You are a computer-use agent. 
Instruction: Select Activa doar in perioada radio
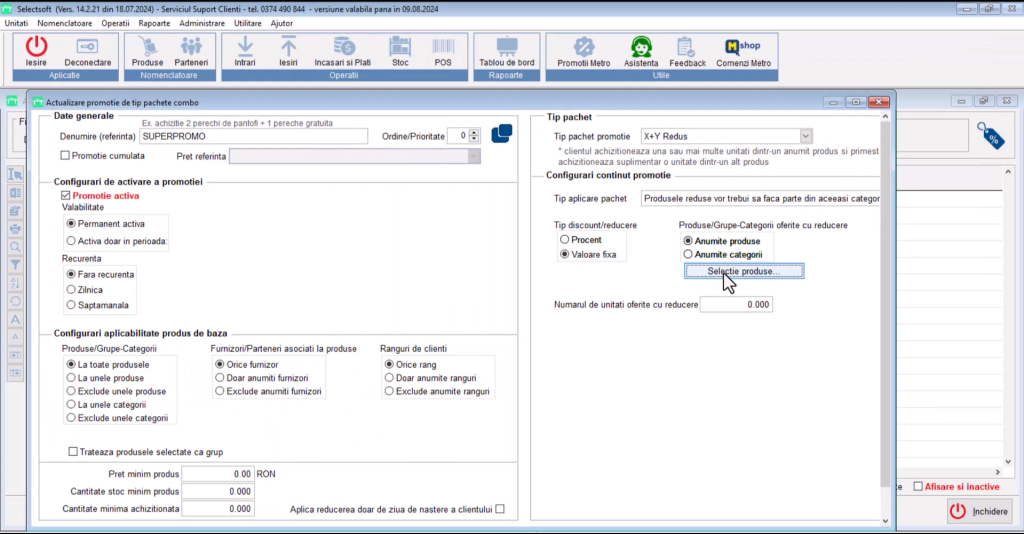pos(71,241)
